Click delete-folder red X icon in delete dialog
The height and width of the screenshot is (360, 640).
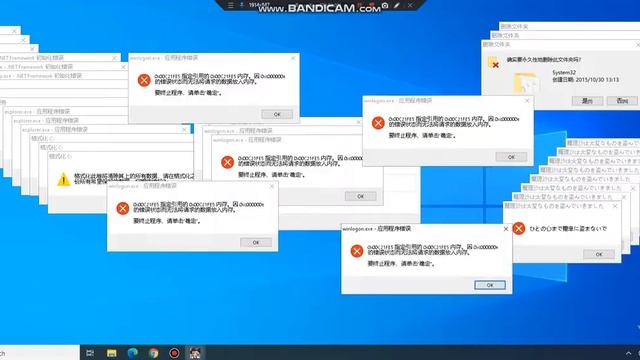click(x=493, y=62)
